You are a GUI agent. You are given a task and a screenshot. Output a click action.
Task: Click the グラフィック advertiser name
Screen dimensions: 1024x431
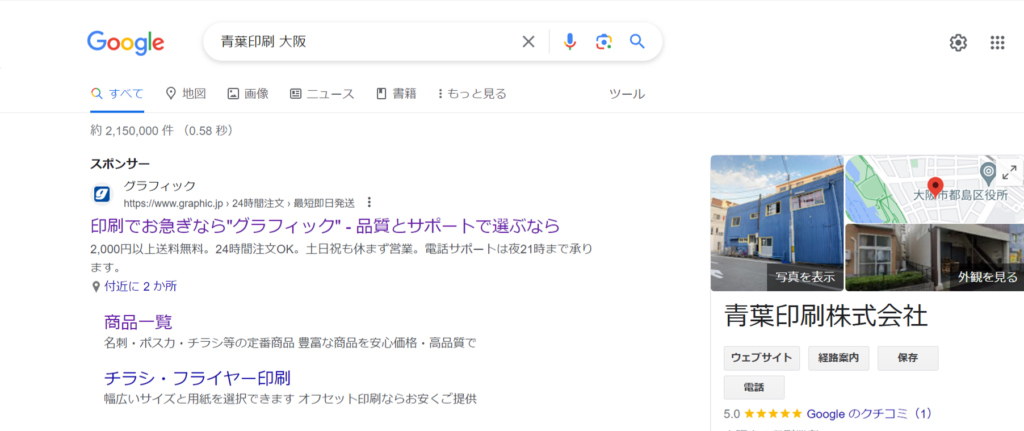[160, 185]
